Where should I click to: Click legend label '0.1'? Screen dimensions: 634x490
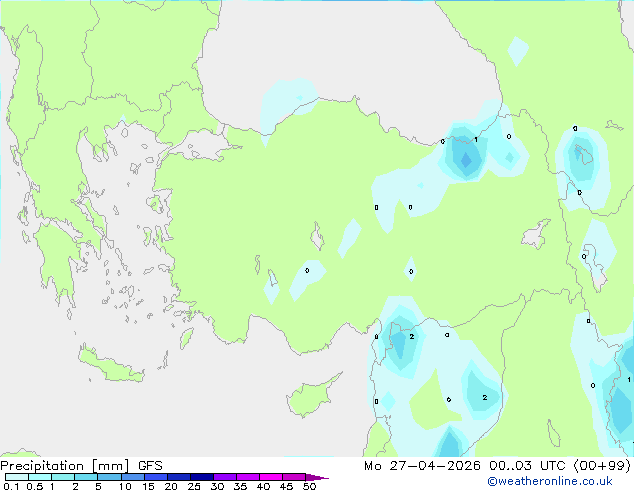click(x=11, y=486)
